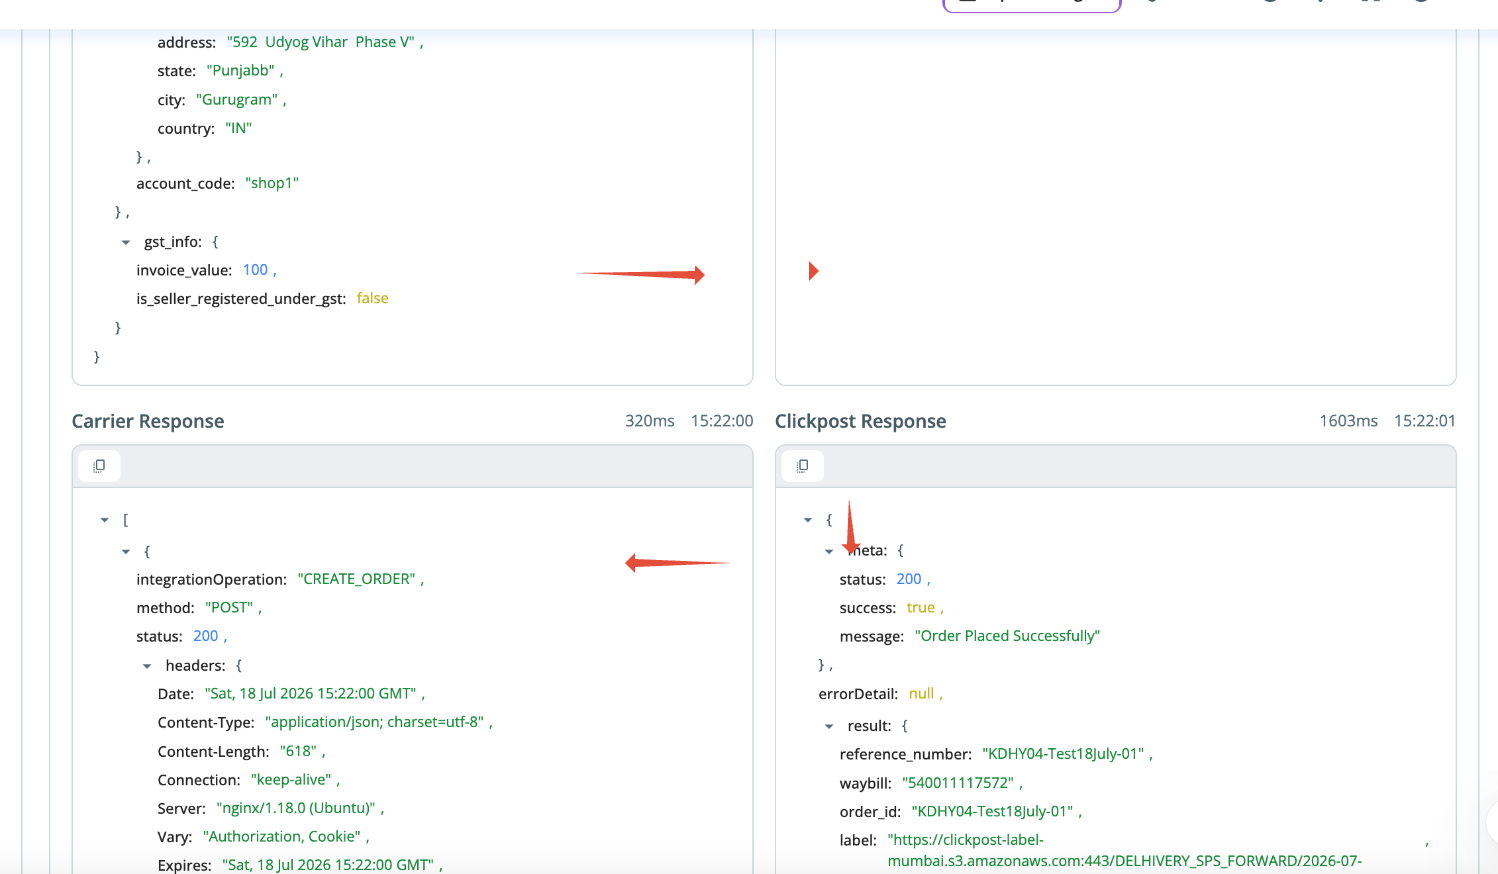Image resolution: width=1498 pixels, height=874 pixels.
Task: Select the message "Order Placed Successfully"
Action: click(1007, 636)
